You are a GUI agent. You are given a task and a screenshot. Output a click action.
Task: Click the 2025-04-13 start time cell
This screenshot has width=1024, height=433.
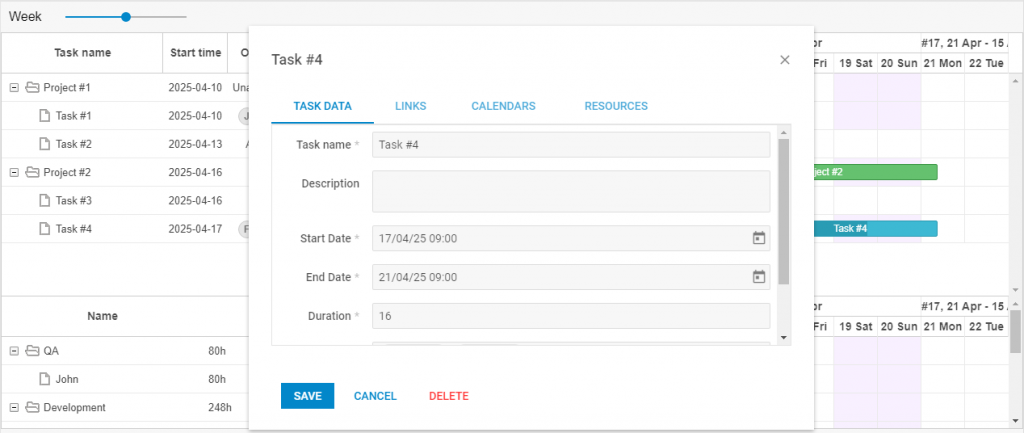click(x=195, y=144)
